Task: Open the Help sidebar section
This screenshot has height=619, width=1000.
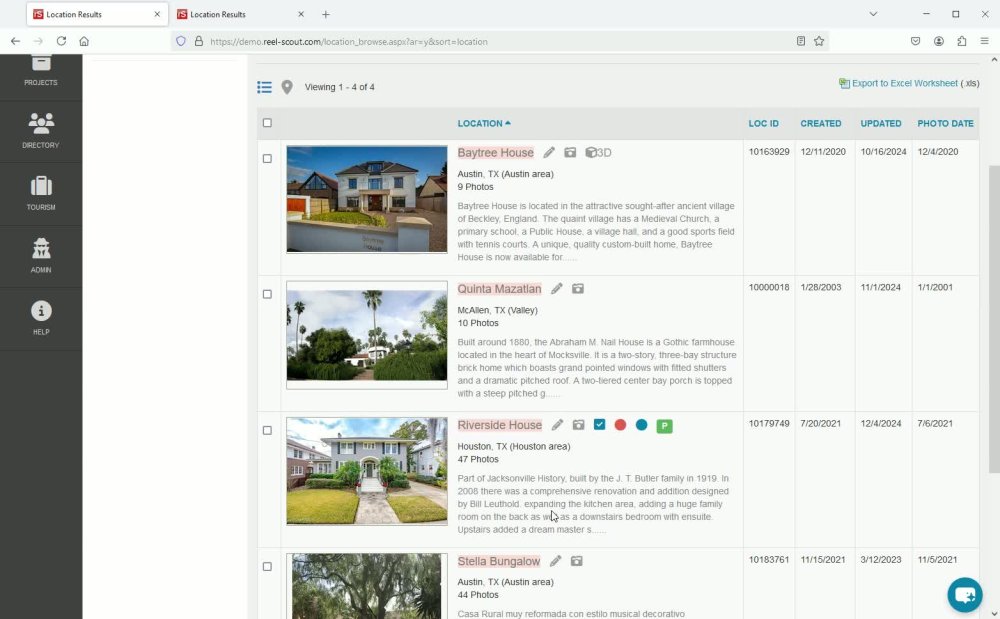Action: pos(41,317)
